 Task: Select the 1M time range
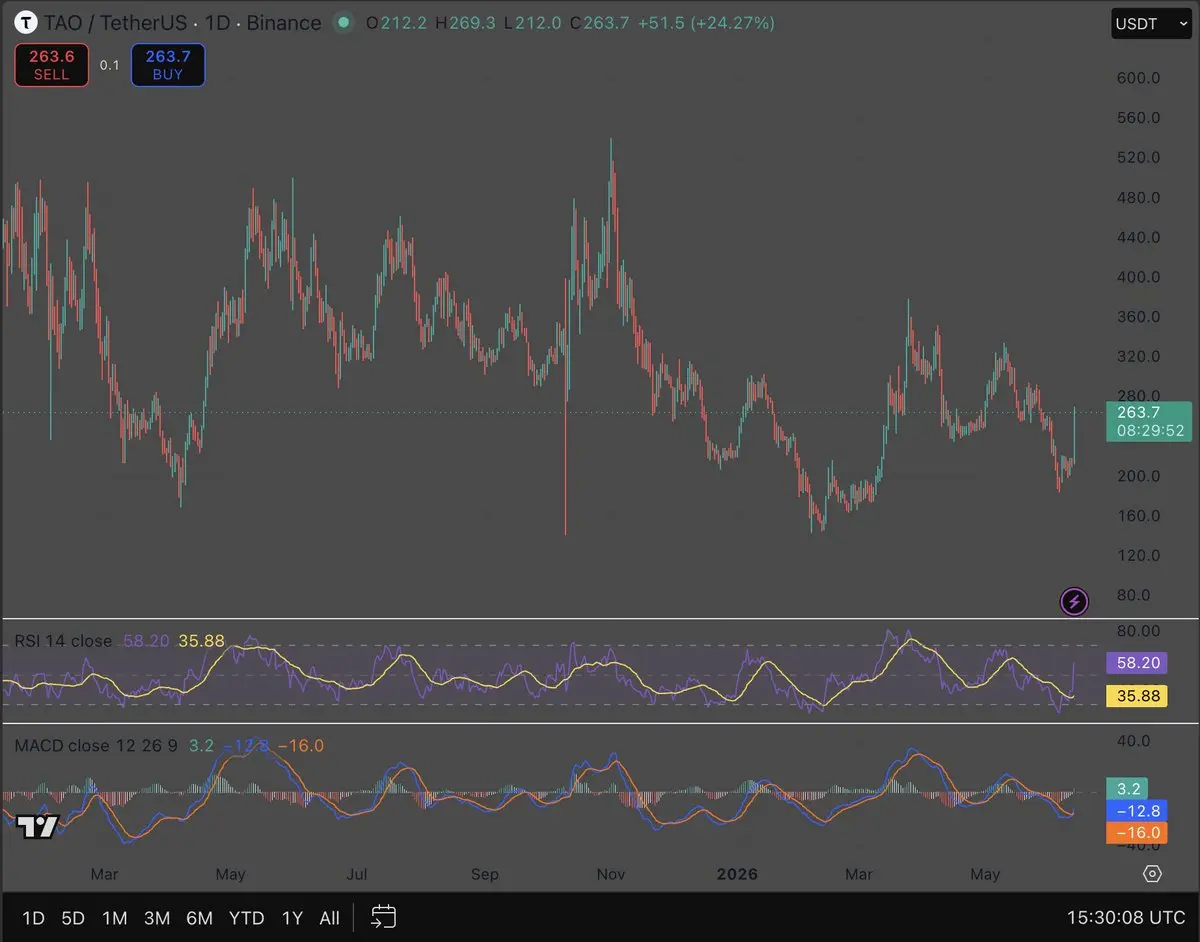tap(114, 917)
